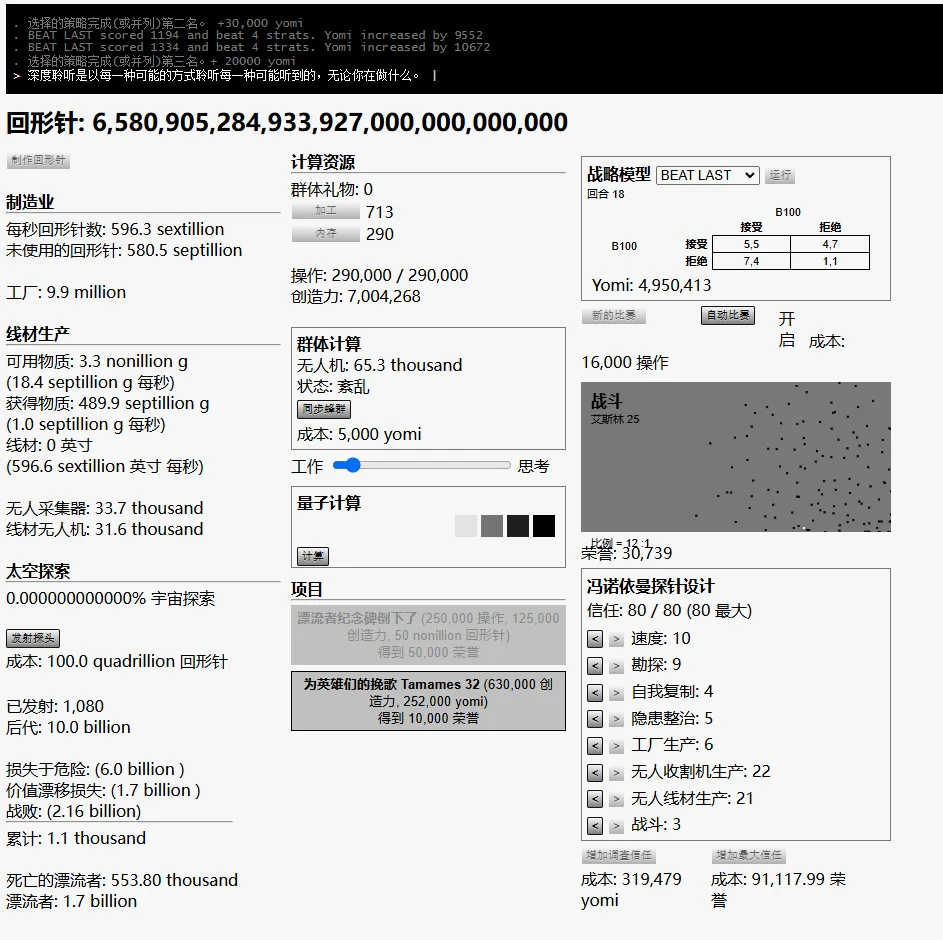
Task: Click the lightest quantum chip square
Action: point(466,526)
